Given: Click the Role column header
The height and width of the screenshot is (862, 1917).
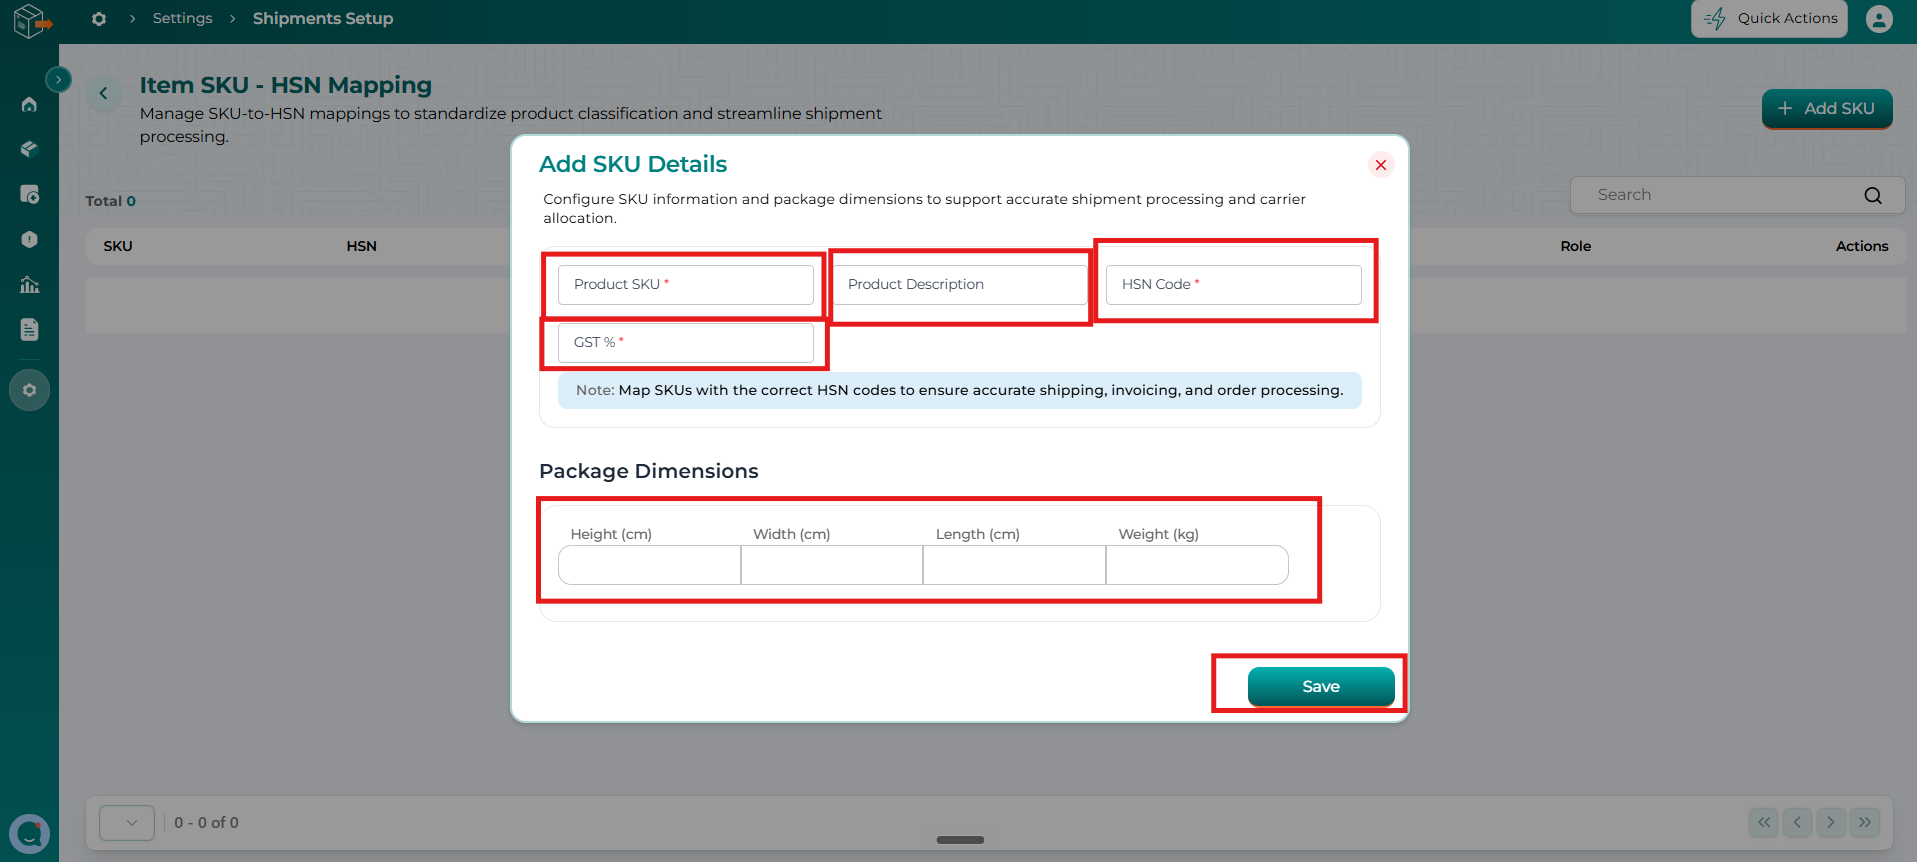Looking at the screenshot, I should [x=1575, y=246].
